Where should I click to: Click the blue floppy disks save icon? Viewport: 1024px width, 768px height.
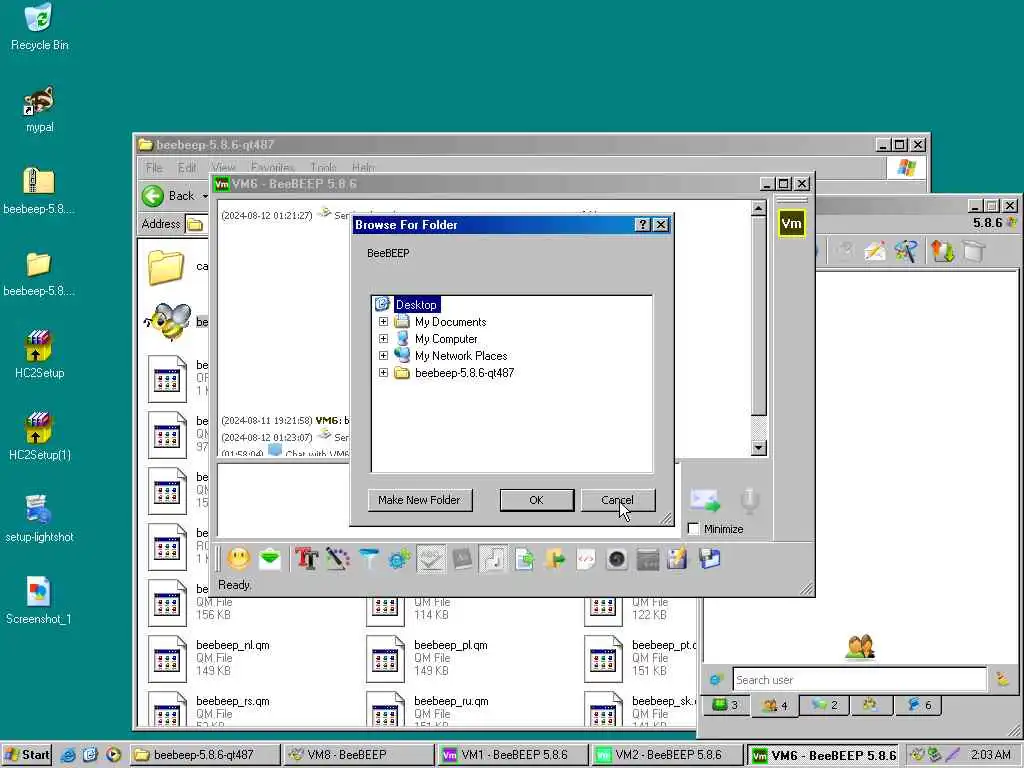[x=709, y=559]
